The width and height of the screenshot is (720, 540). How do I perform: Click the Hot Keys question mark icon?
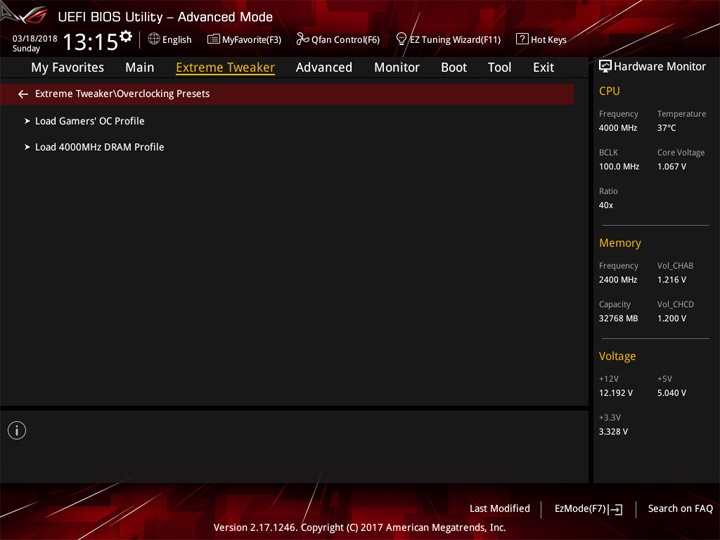point(522,39)
